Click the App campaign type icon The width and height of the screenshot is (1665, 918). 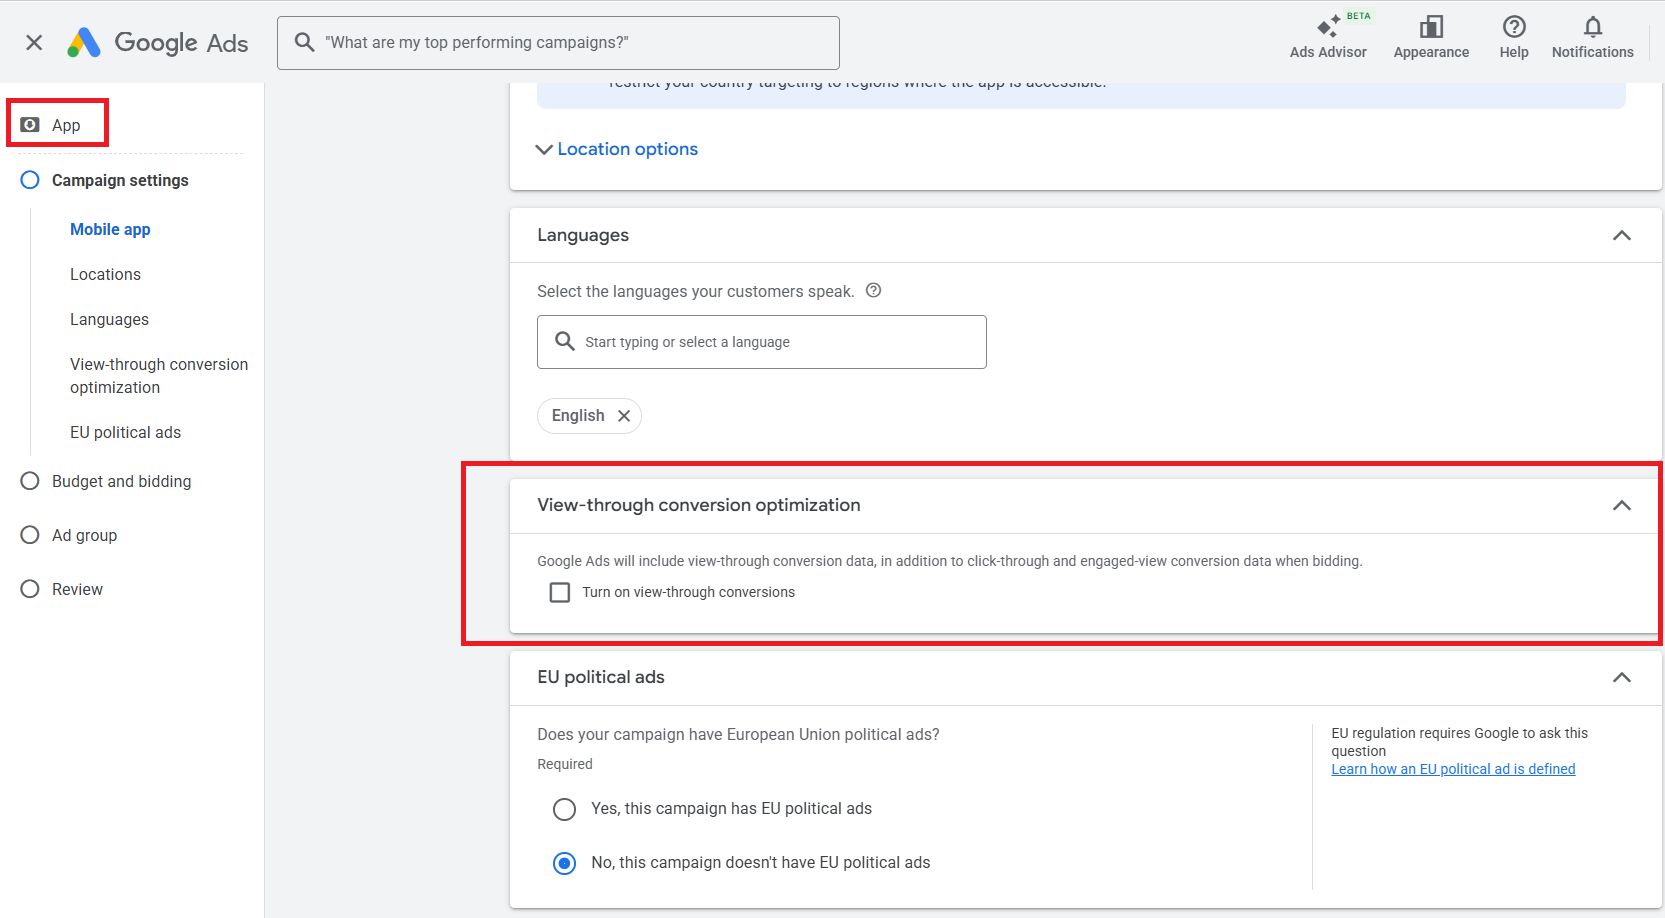coord(30,125)
